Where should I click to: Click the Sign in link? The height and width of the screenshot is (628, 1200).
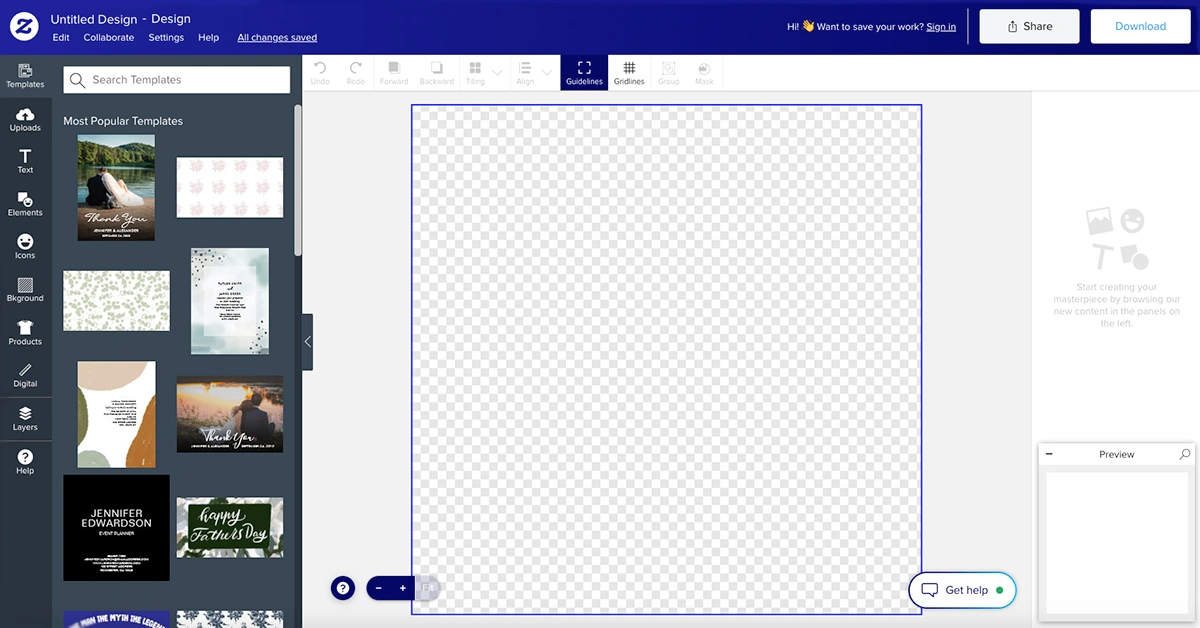pos(940,27)
